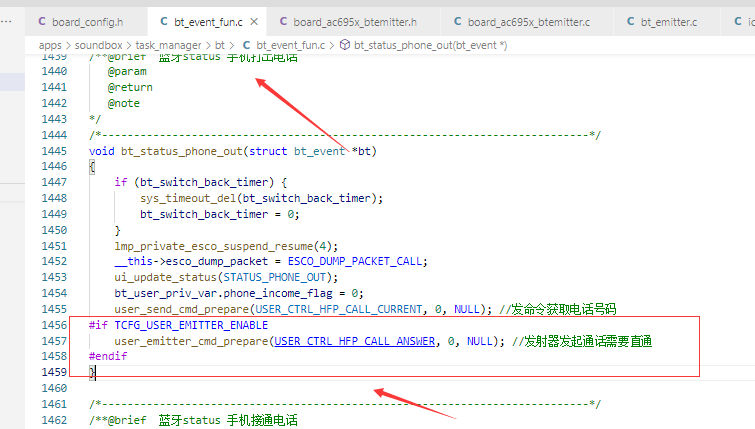Screen dimensions: 755x429
Task: Click on 'bt_status_phone_out' function name
Action: click(x=182, y=151)
